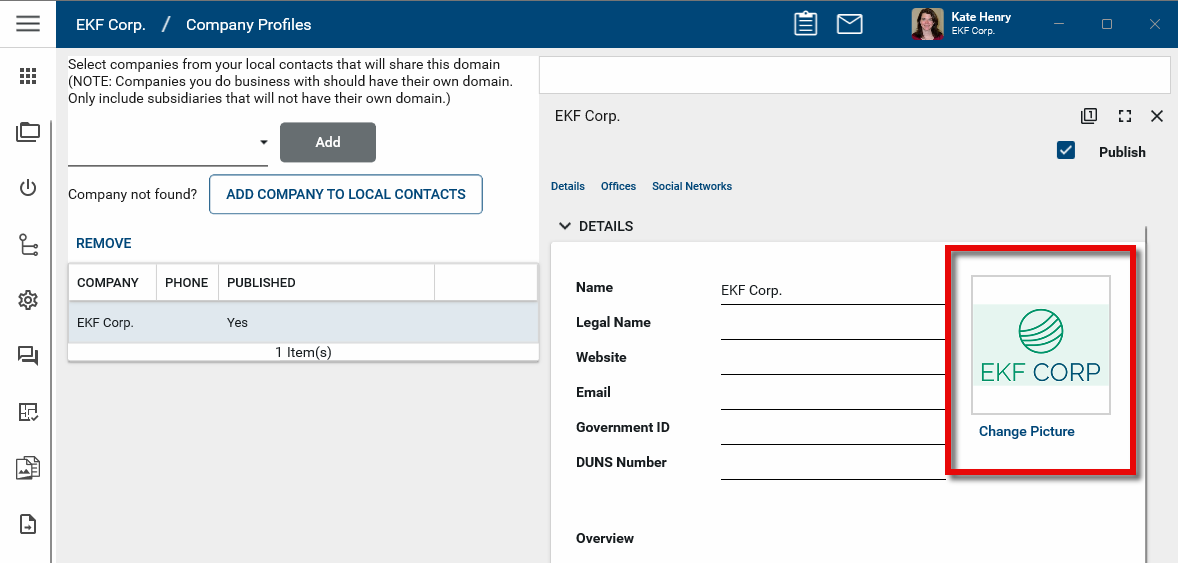The width and height of the screenshot is (1178, 563).
Task: Click the power icon in sidebar
Action: (x=28, y=188)
